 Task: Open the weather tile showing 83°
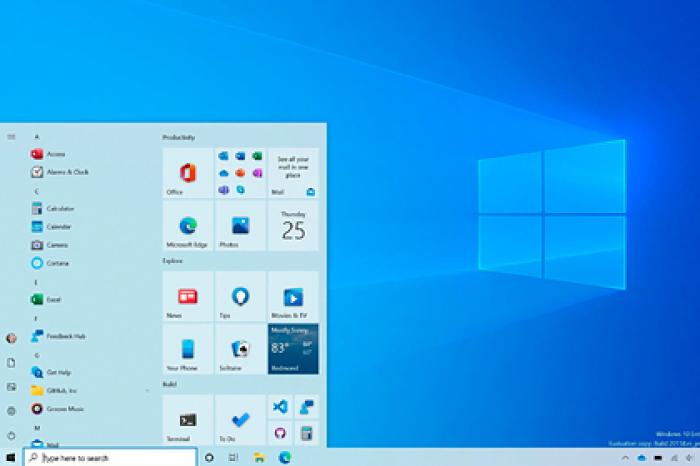(x=293, y=349)
